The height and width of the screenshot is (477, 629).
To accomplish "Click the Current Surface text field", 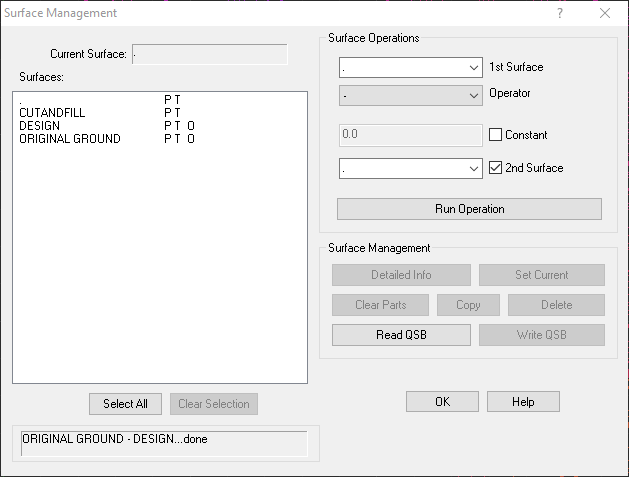I will pyautogui.click(x=209, y=54).
